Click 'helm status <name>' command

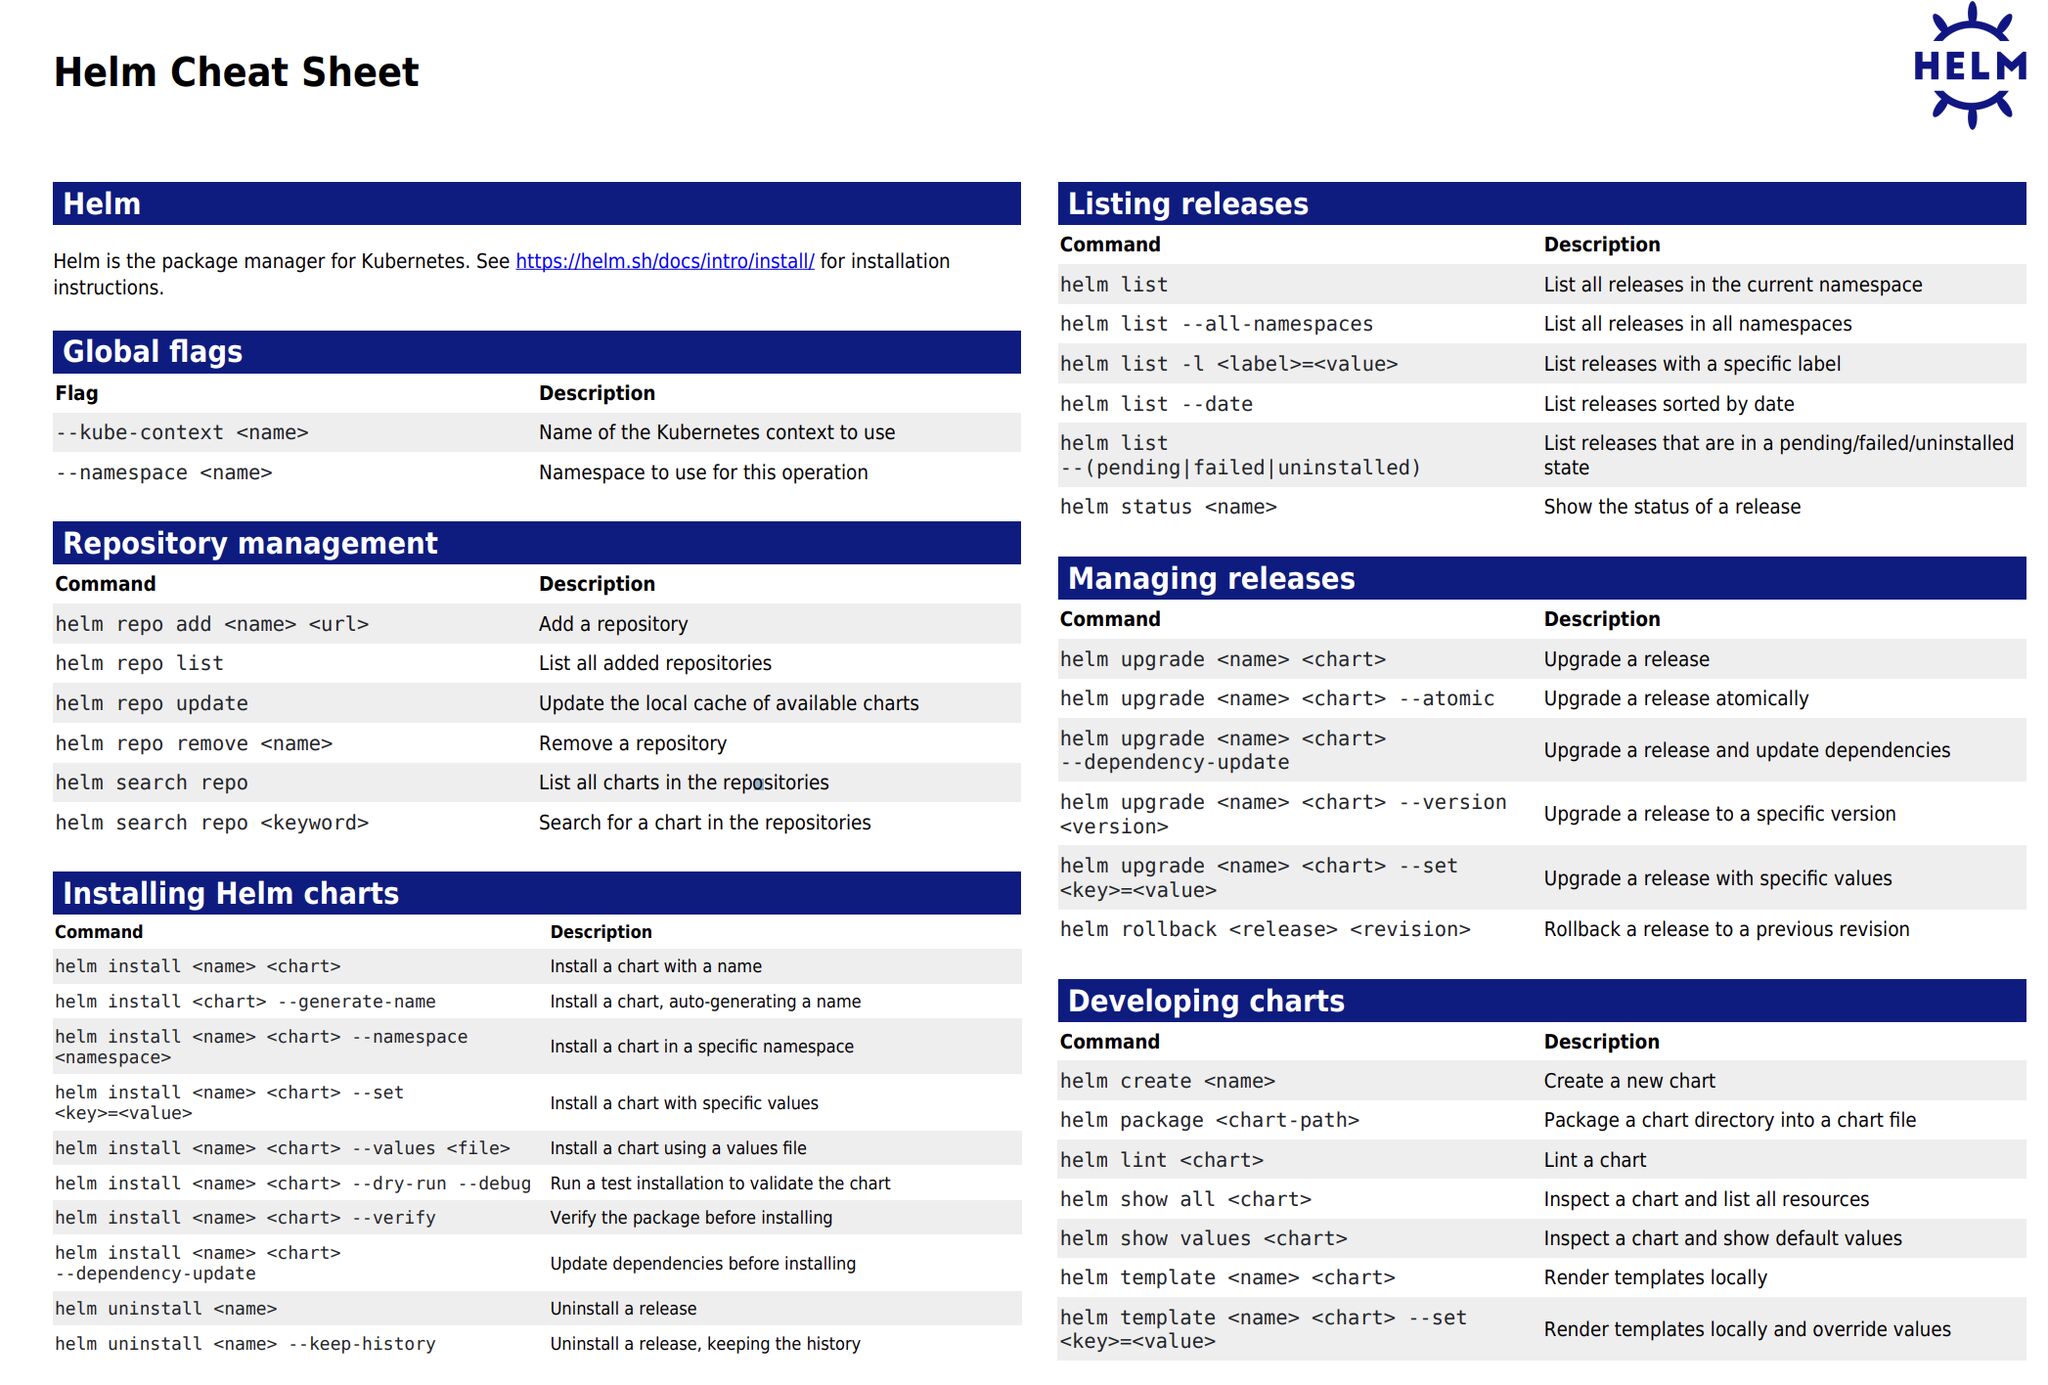[x=1168, y=507]
